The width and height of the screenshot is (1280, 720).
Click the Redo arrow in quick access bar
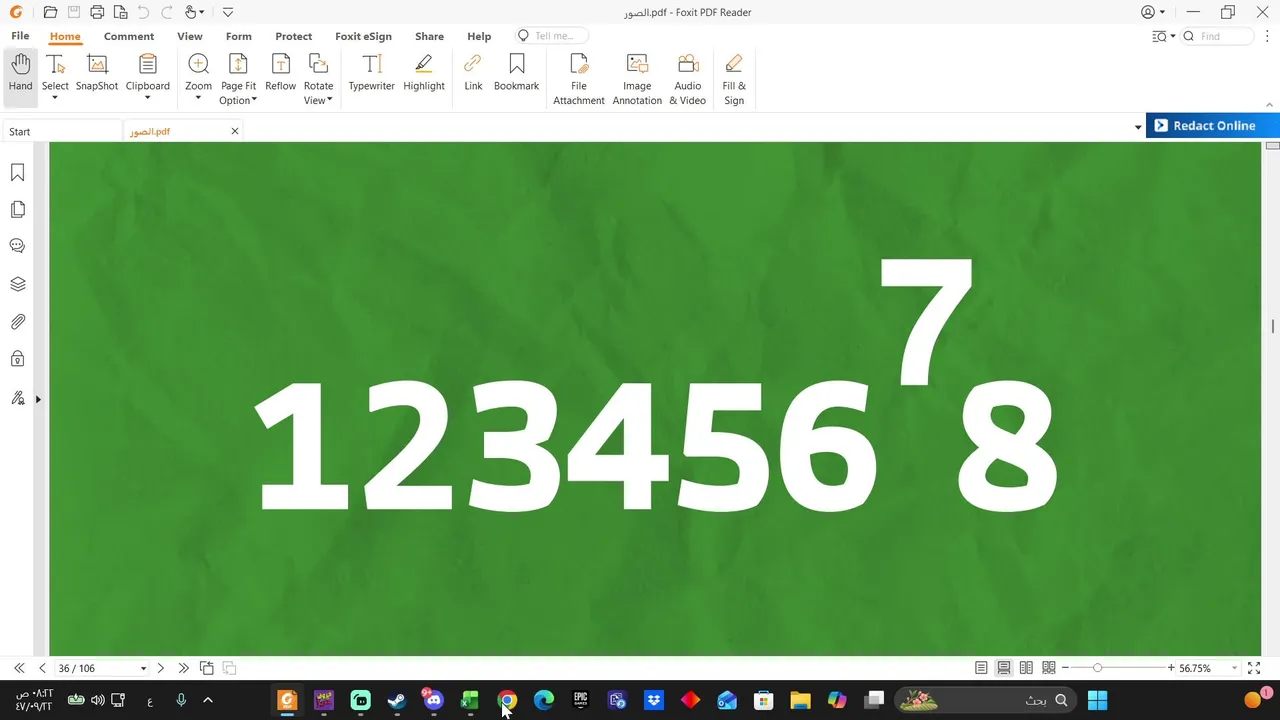tap(166, 12)
